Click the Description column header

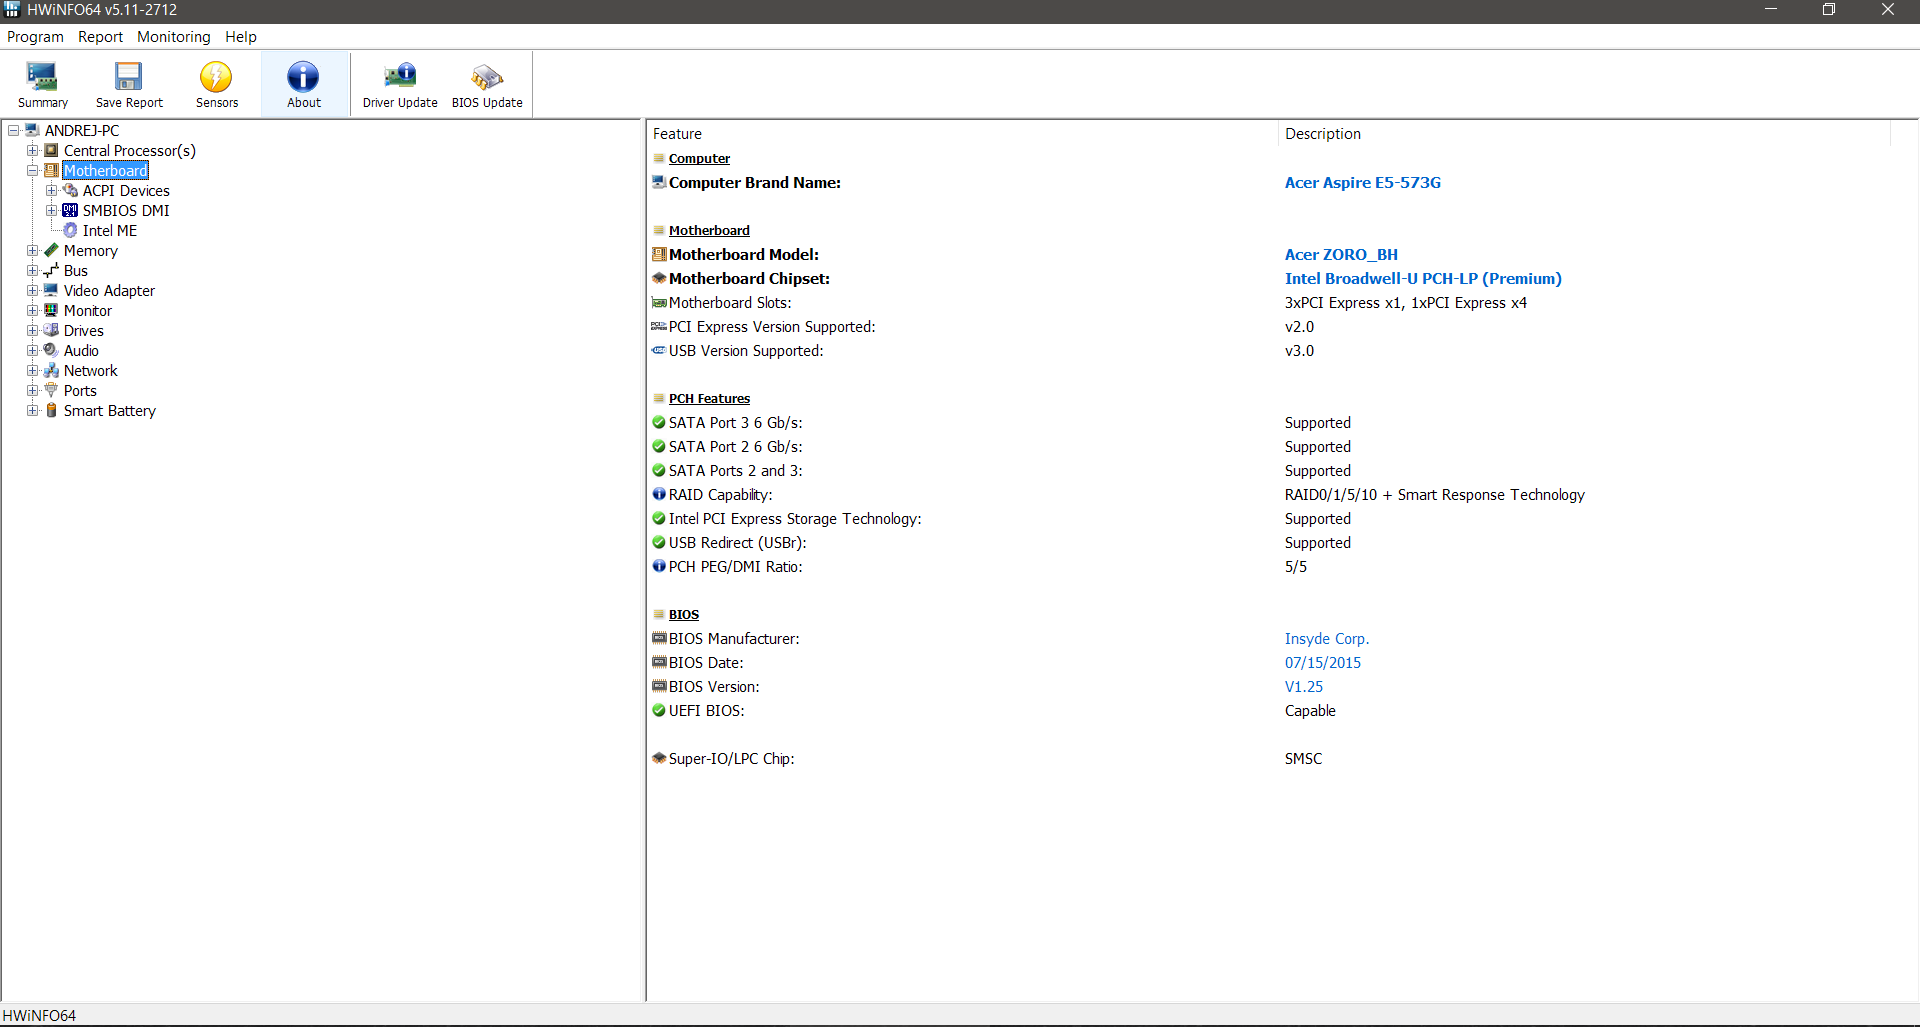click(1584, 134)
